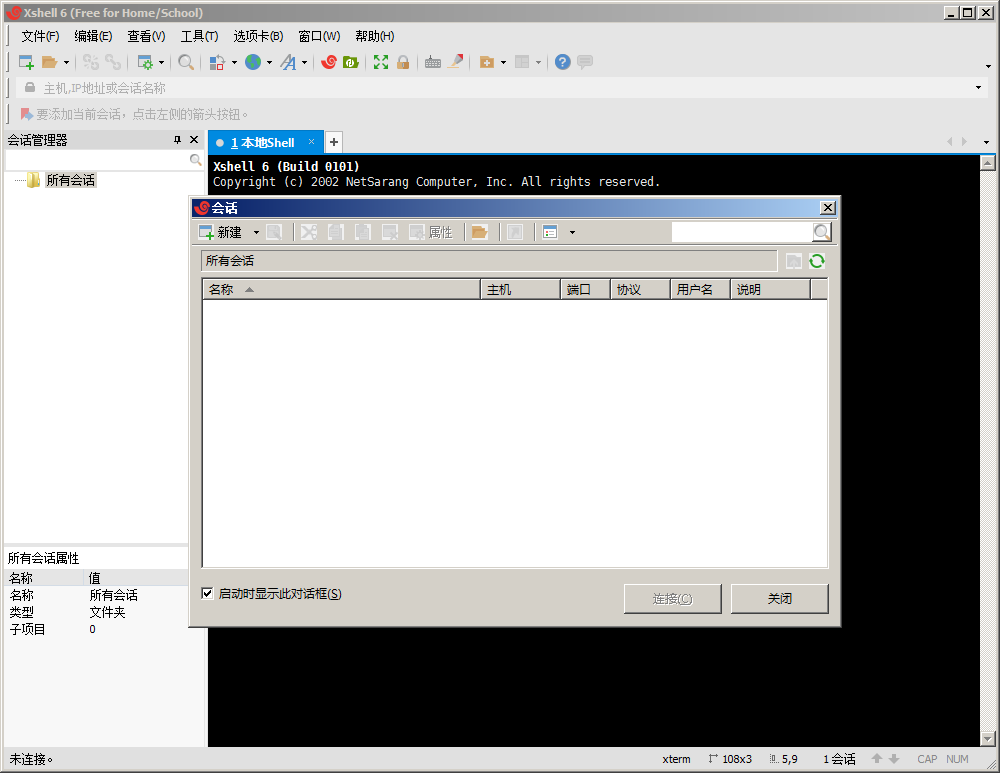Screen dimensions: 1000x773
Task: Open the 工具(T) menu
Action: 199,36
